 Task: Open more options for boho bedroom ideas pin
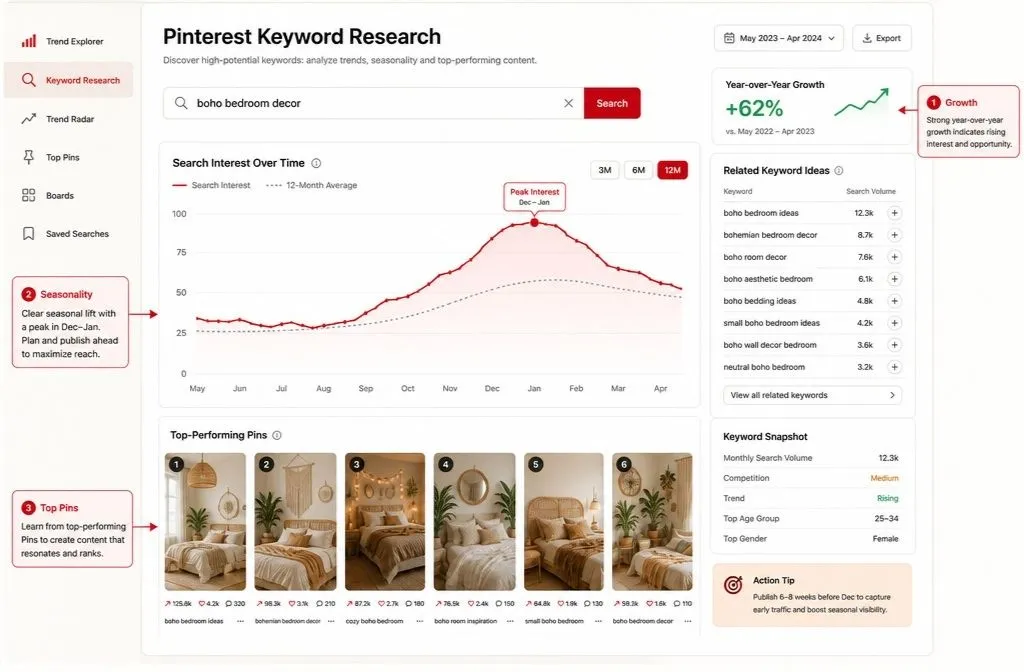pyautogui.click(x=240, y=621)
